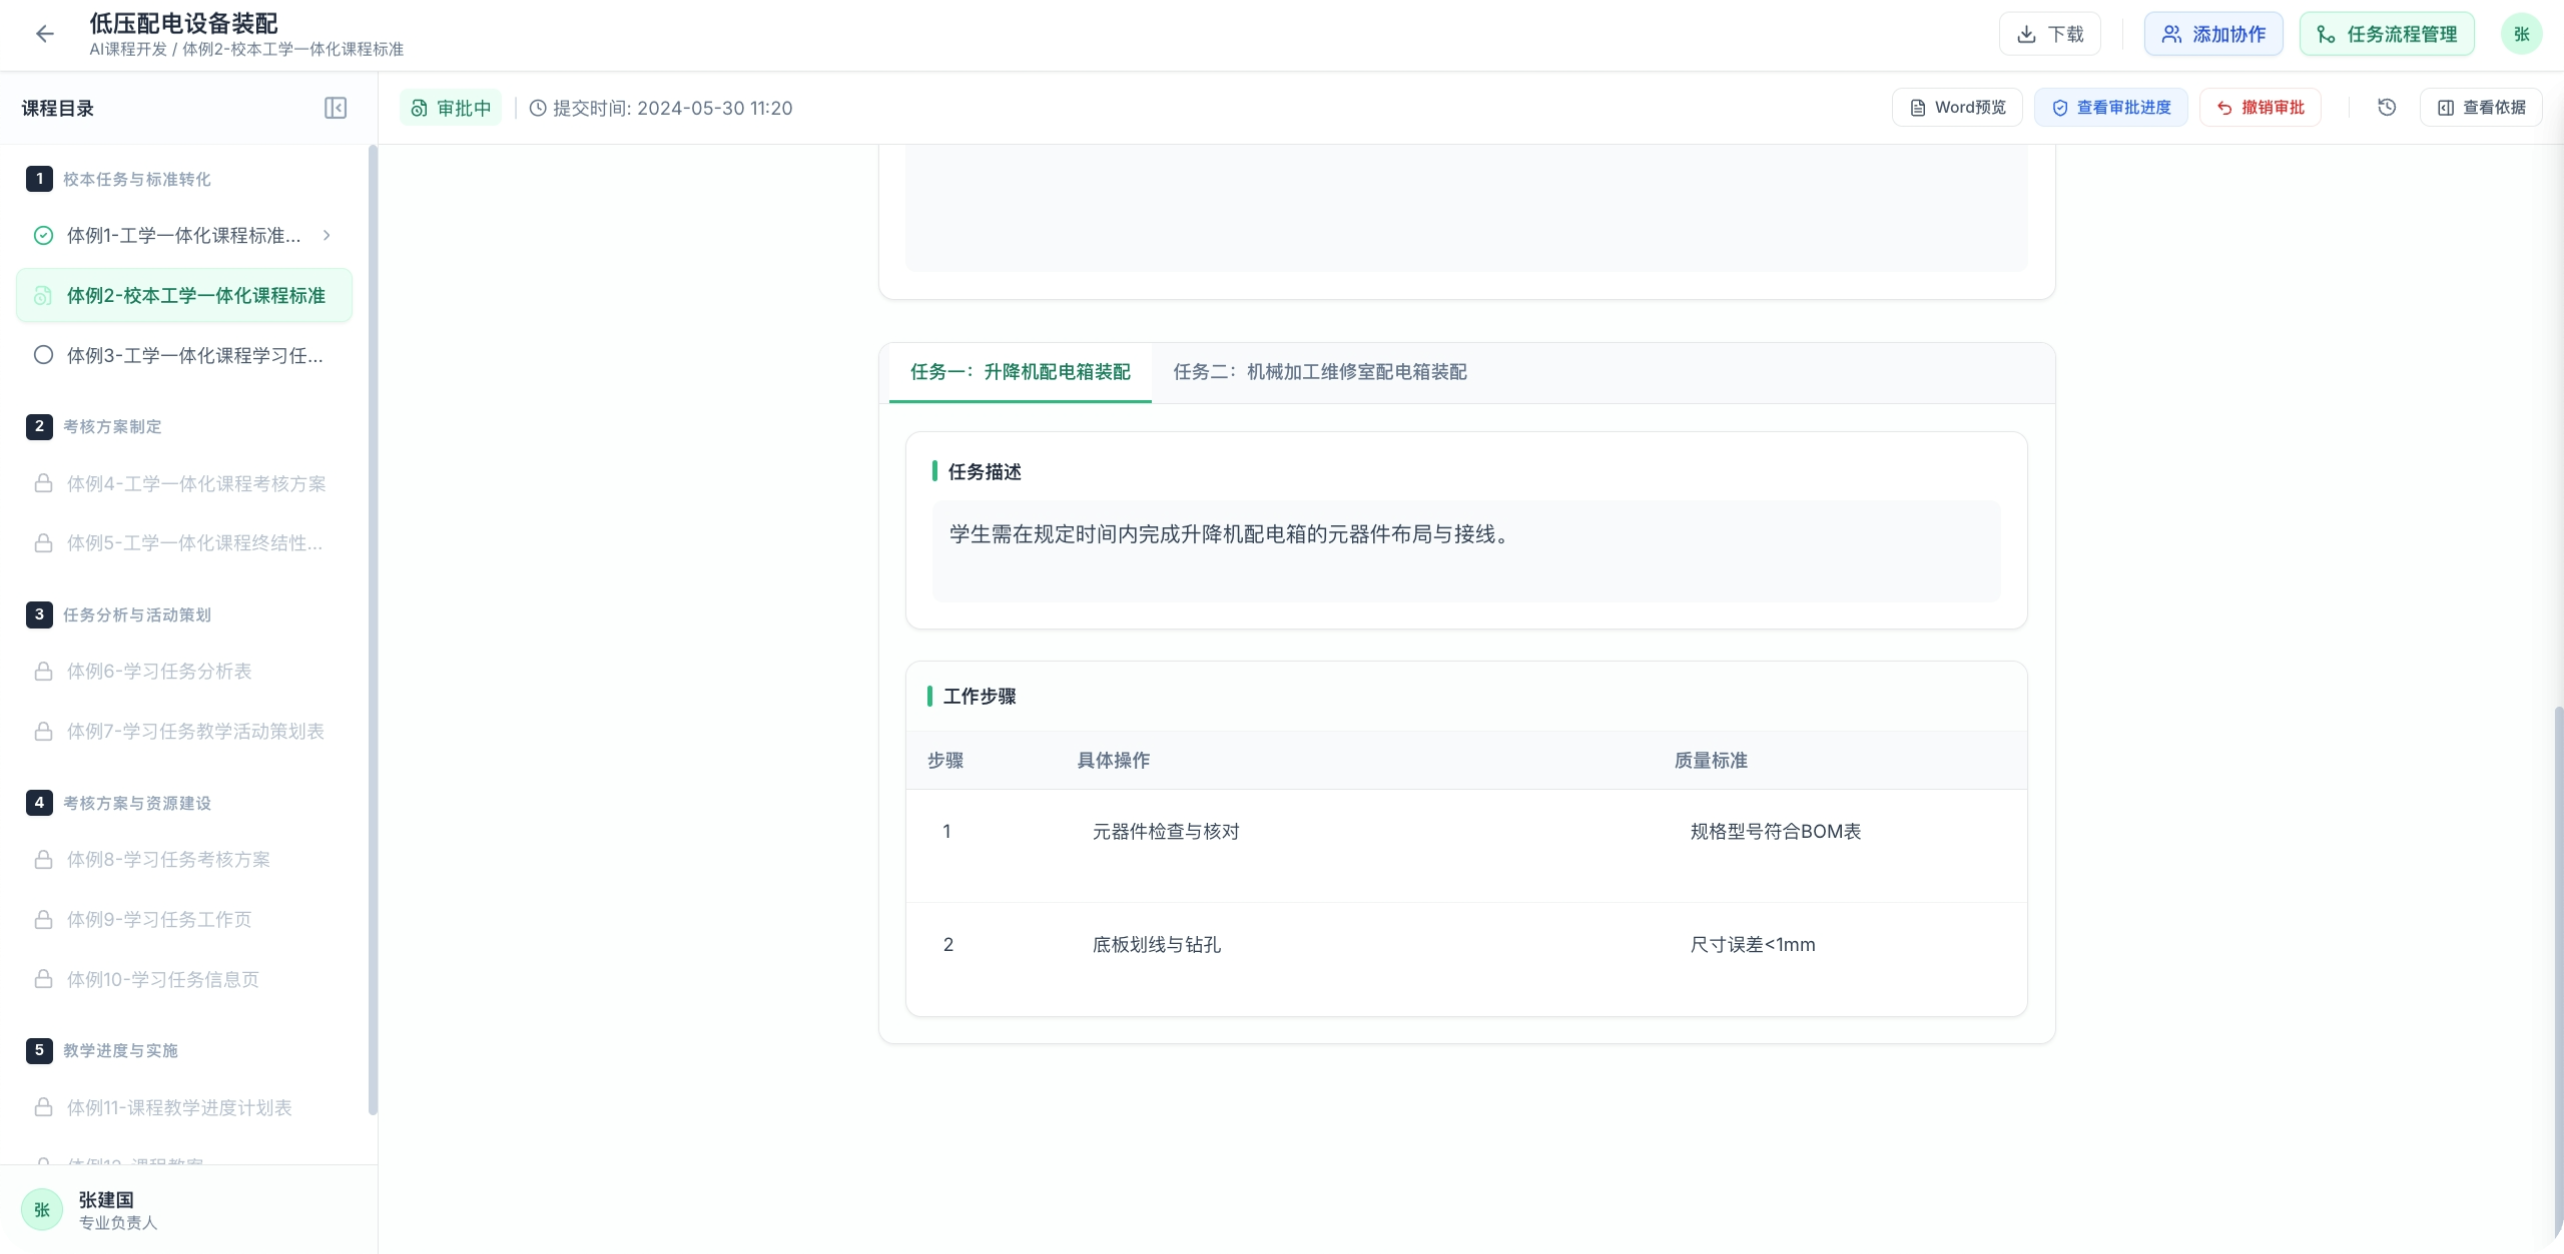
Task: Click the back arrow icon
Action: pyautogui.click(x=44, y=34)
